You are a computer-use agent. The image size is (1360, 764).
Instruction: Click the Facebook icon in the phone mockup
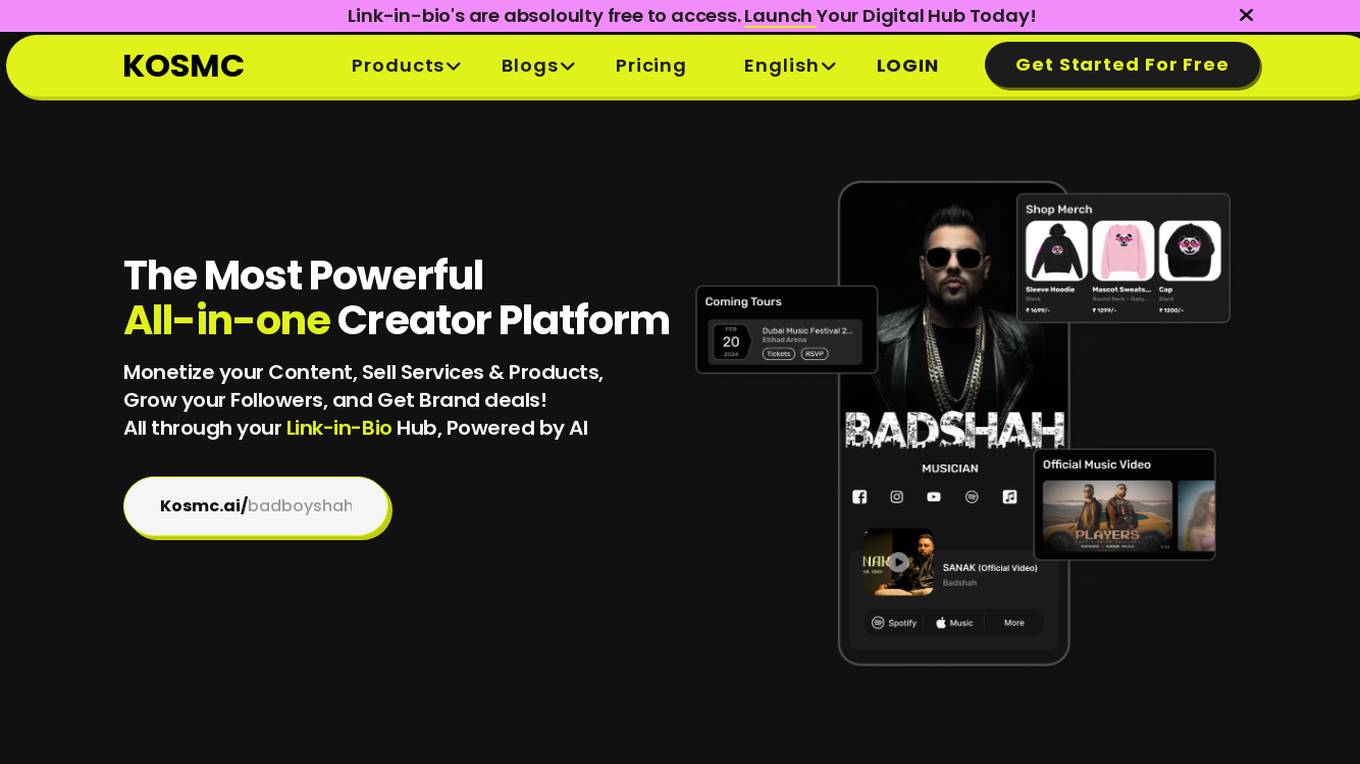pyautogui.click(x=859, y=497)
